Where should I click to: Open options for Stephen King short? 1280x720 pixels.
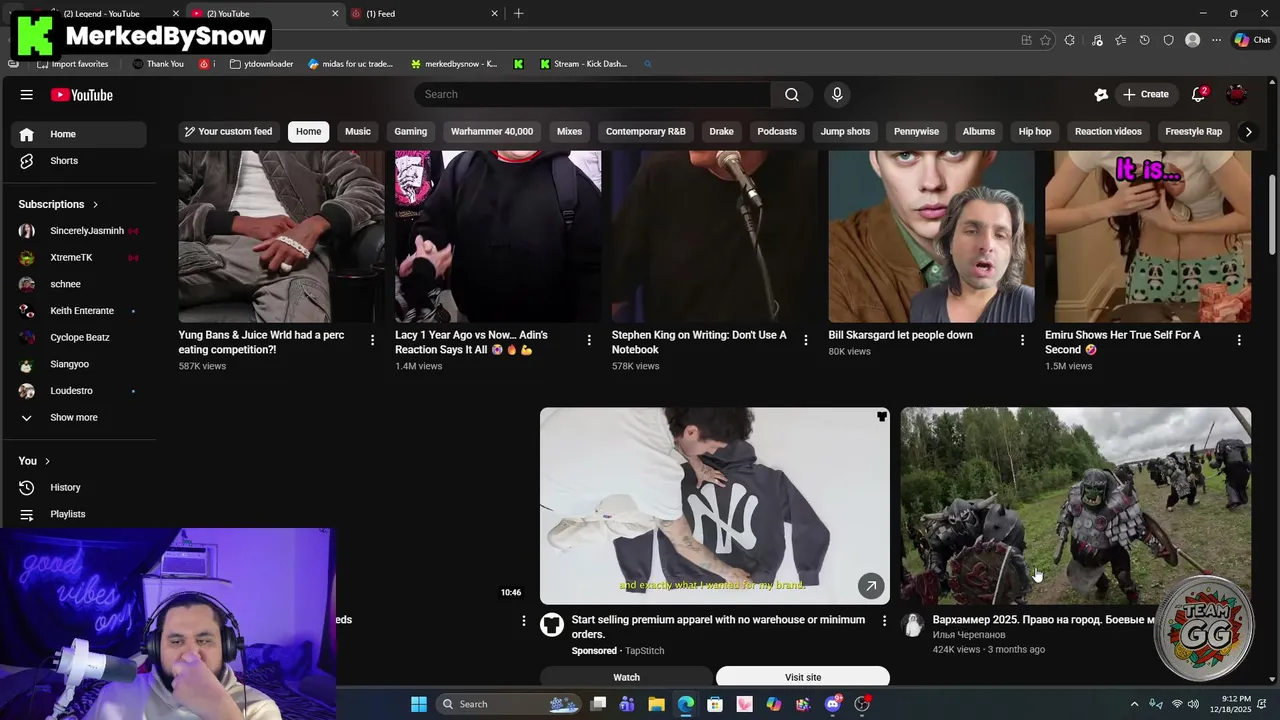pyautogui.click(x=806, y=340)
